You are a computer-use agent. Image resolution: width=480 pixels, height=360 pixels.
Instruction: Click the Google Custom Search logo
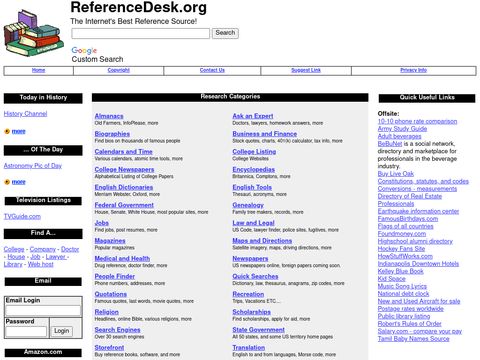[x=84, y=50]
